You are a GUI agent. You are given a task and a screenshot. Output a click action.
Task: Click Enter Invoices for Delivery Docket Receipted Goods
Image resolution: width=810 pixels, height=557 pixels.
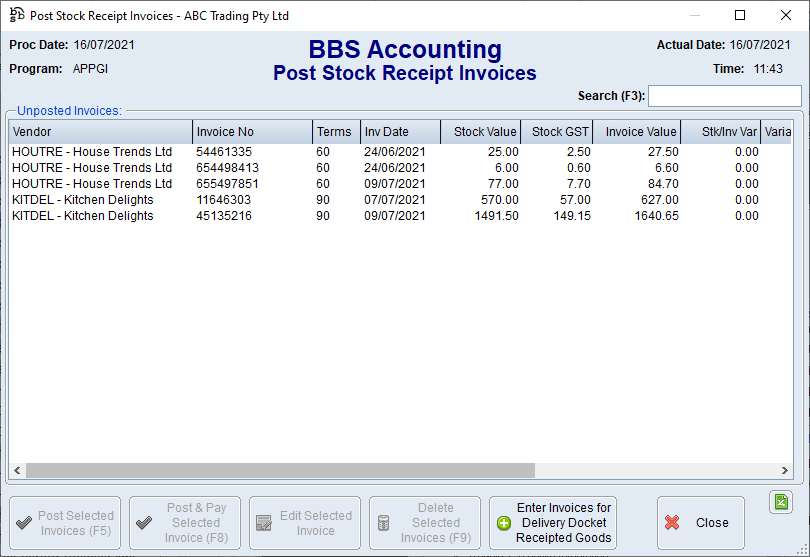click(553, 523)
